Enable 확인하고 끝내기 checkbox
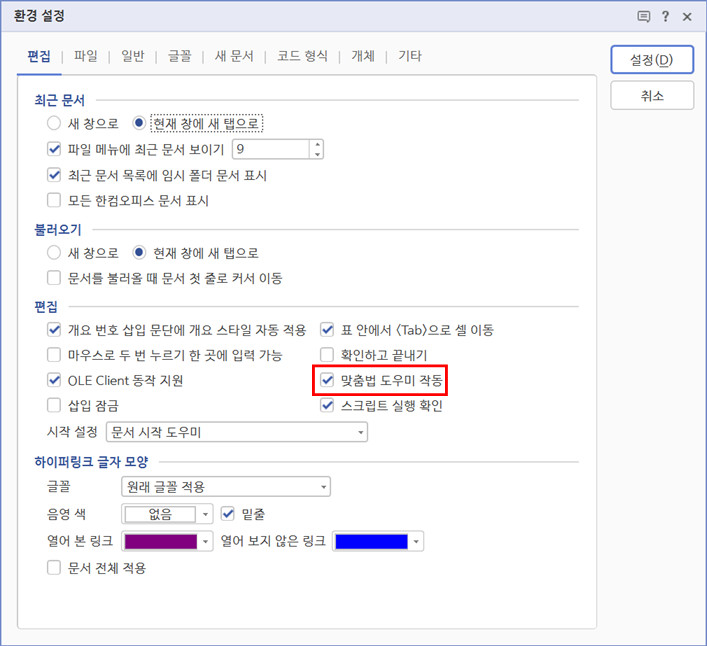The image size is (707, 646). [327, 355]
